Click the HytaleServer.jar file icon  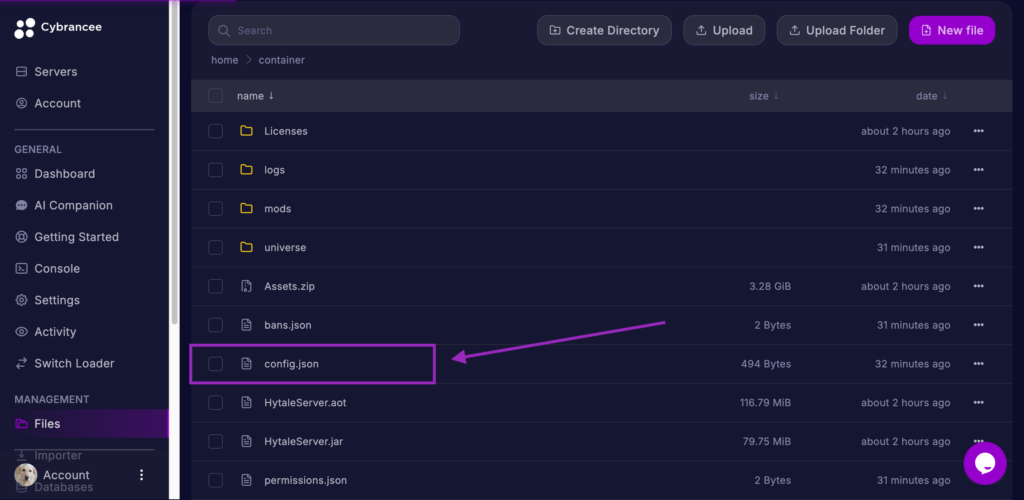[246, 441]
